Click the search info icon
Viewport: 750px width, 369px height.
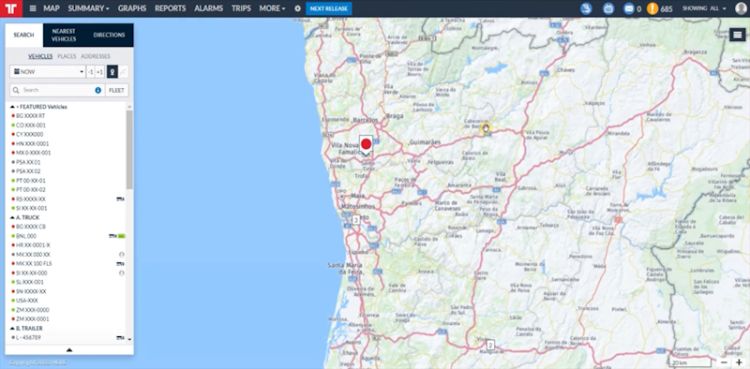(x=98, y=90)
